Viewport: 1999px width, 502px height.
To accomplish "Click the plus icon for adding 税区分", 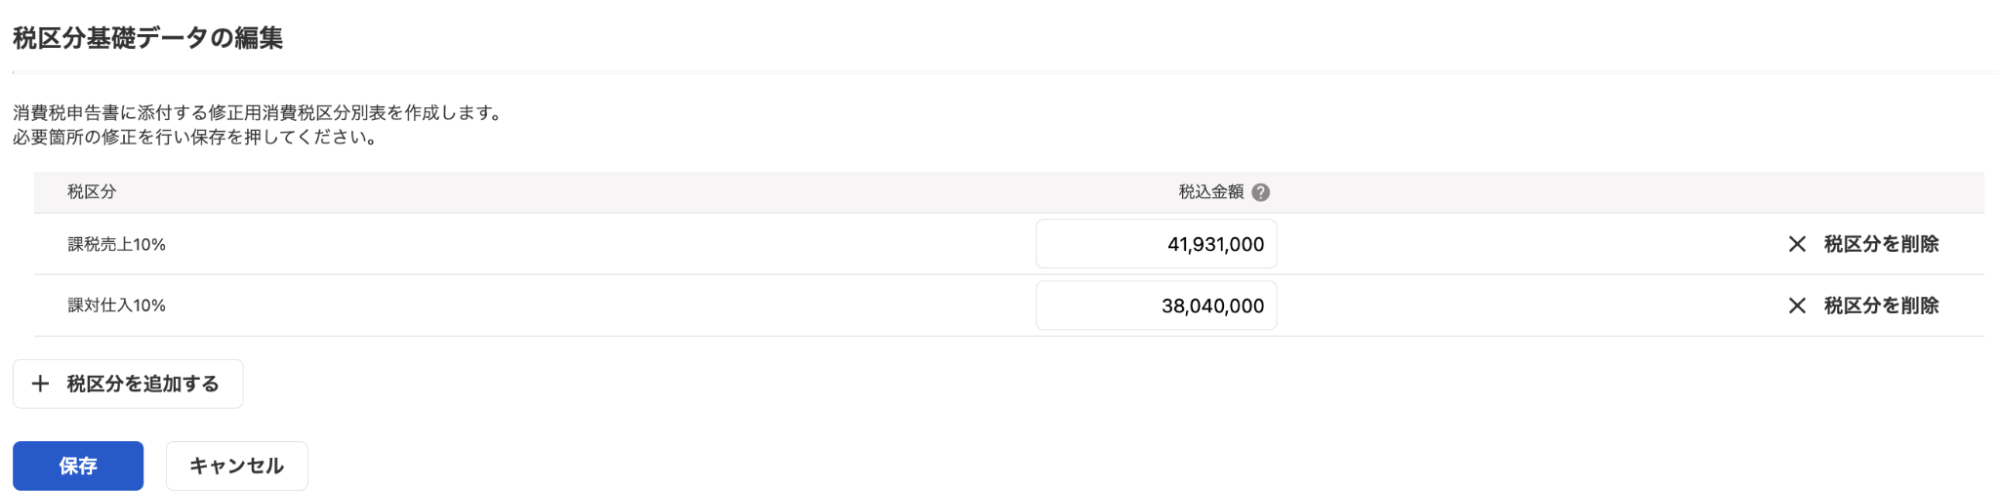I will pos(40,384).
